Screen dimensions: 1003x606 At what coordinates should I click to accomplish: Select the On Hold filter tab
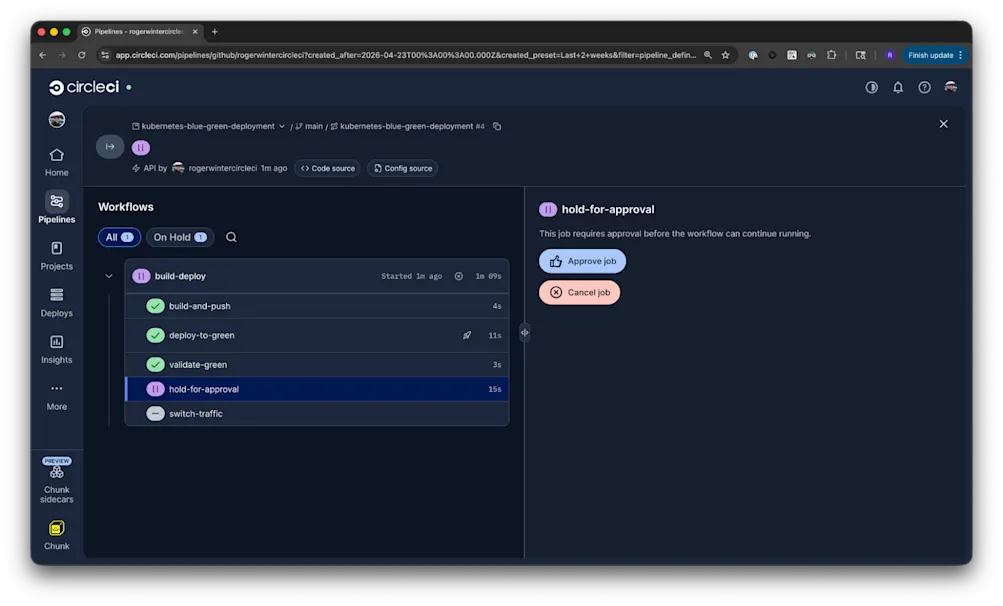click(x=180, y=237)
